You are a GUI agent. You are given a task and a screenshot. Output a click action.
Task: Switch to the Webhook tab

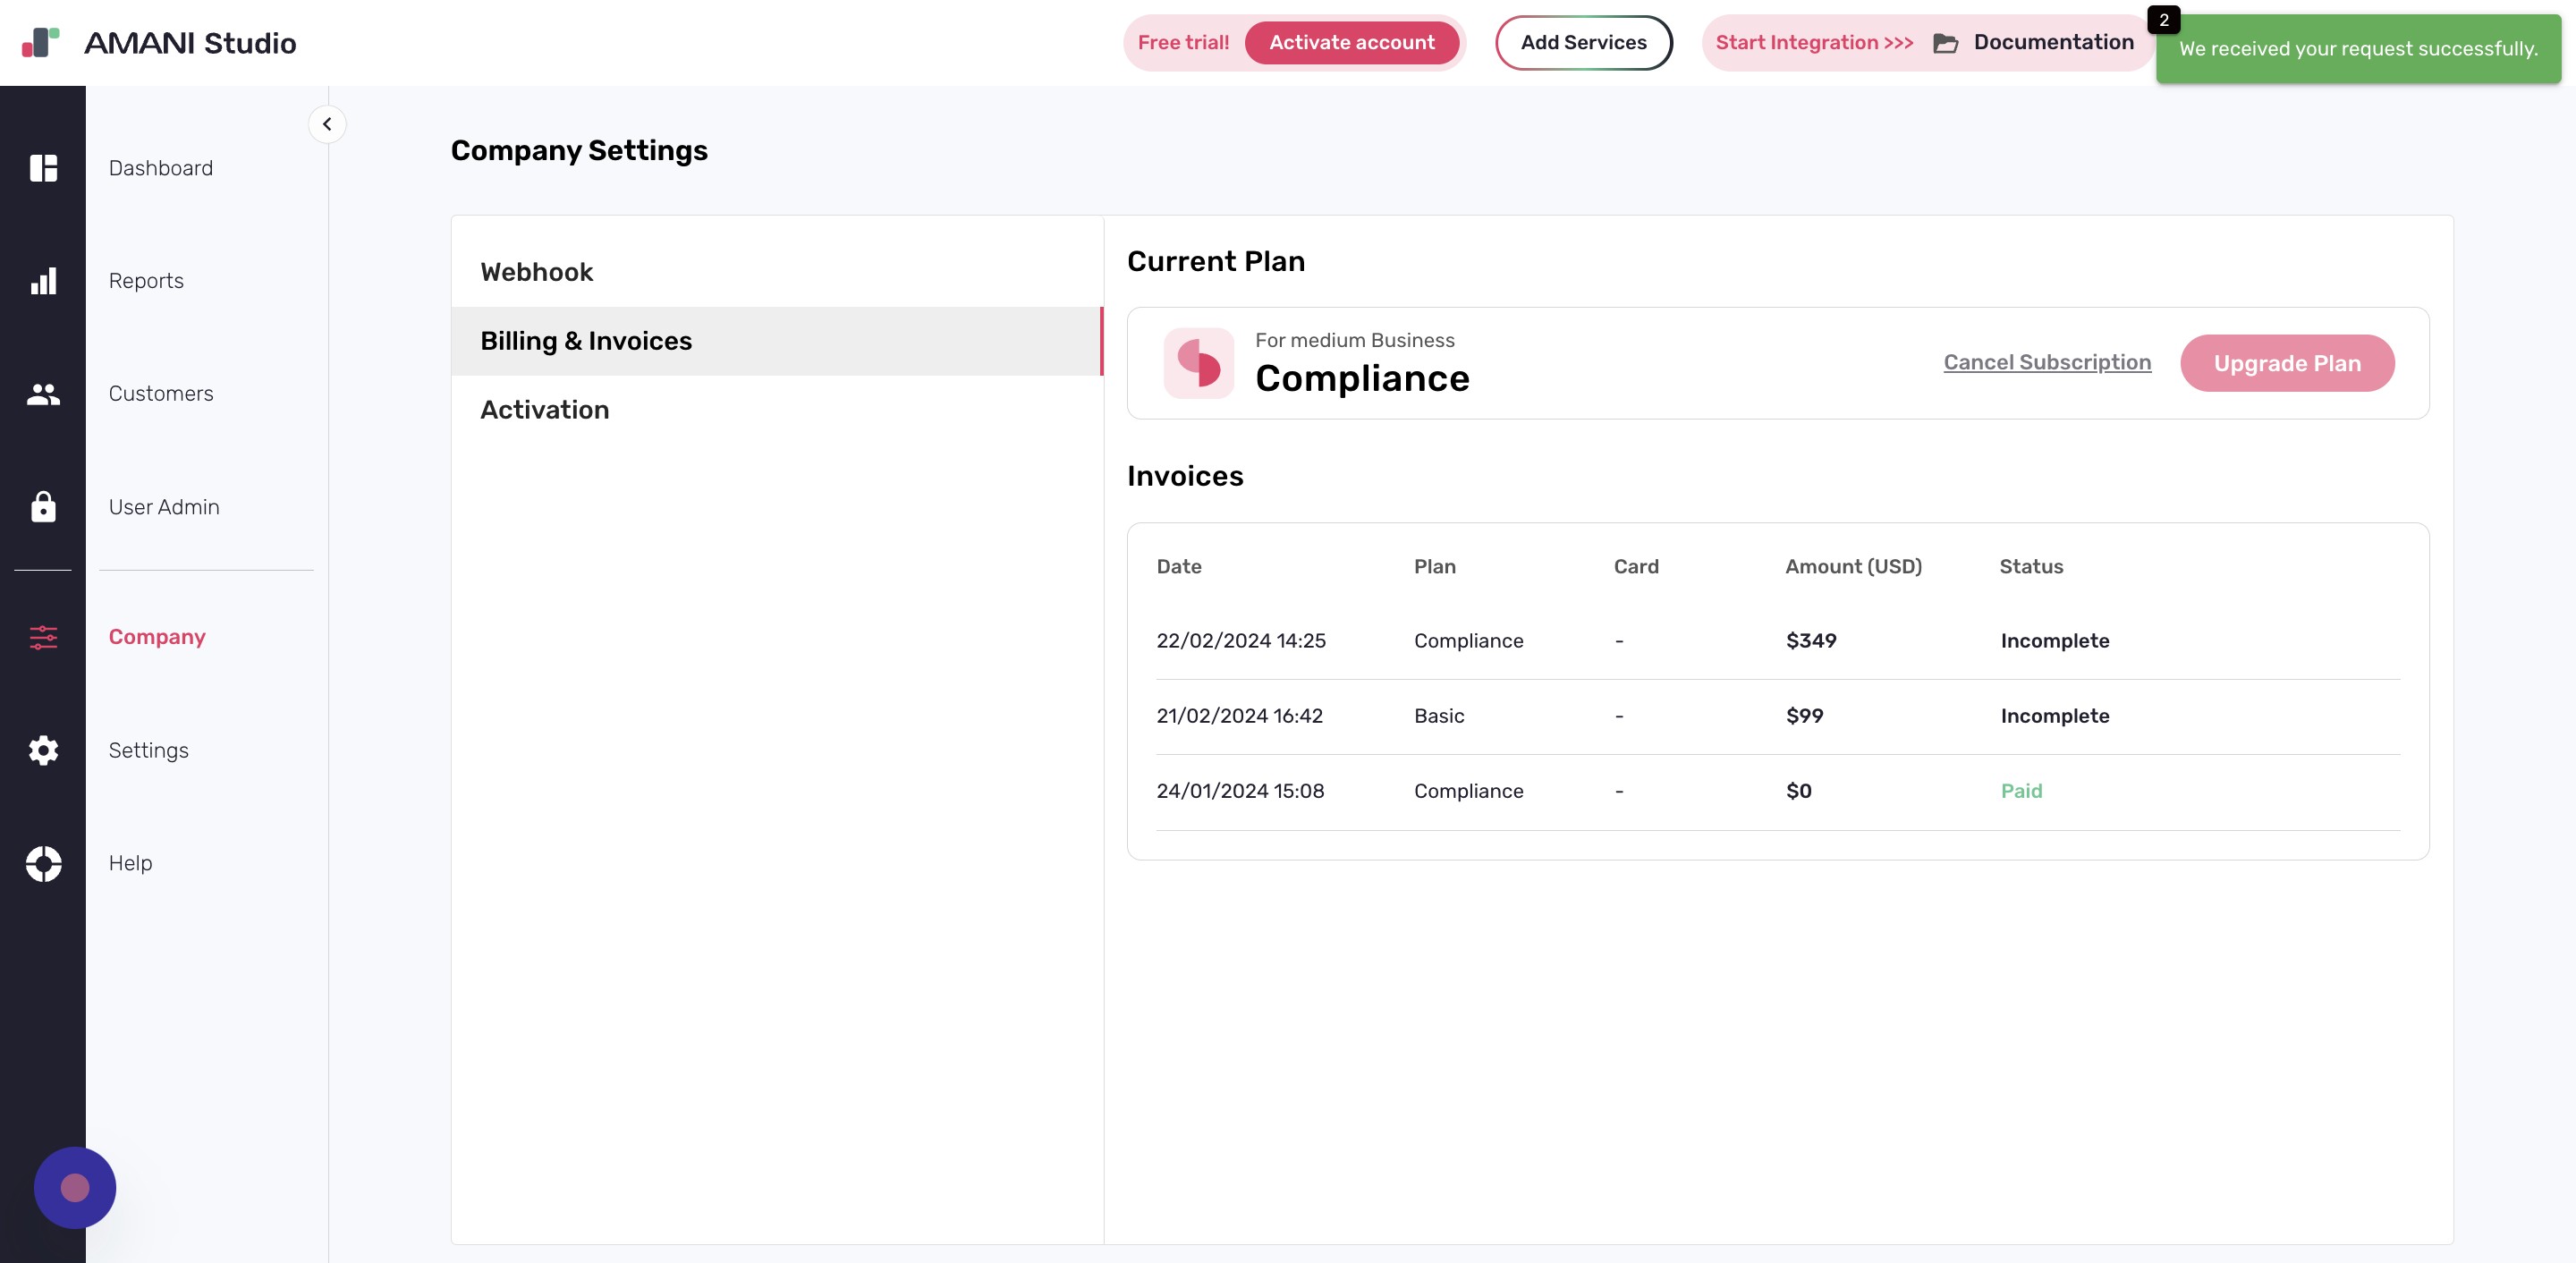[537, 271]
